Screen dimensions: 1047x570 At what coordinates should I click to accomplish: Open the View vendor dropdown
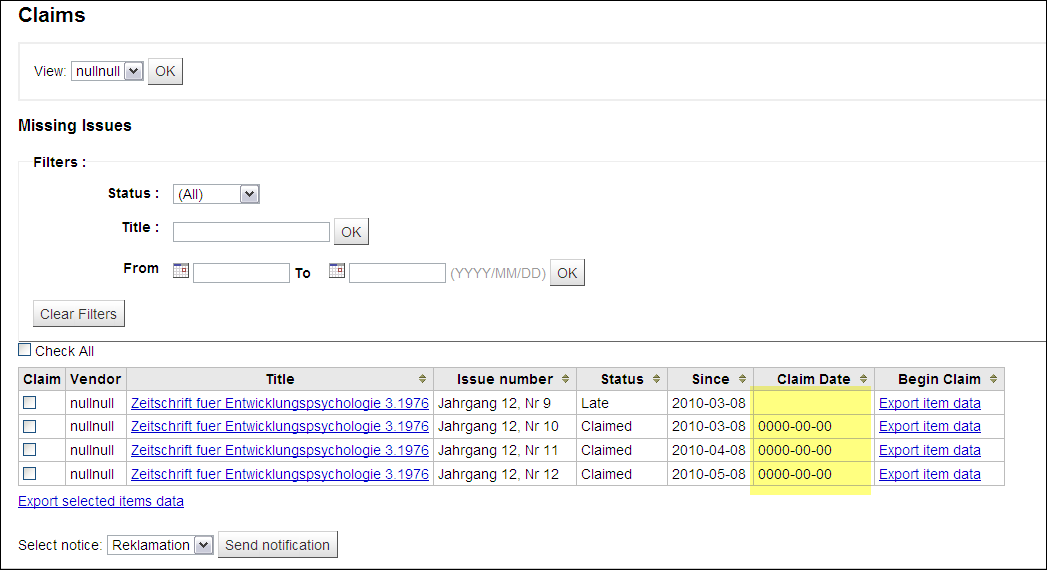coord(108,71)
